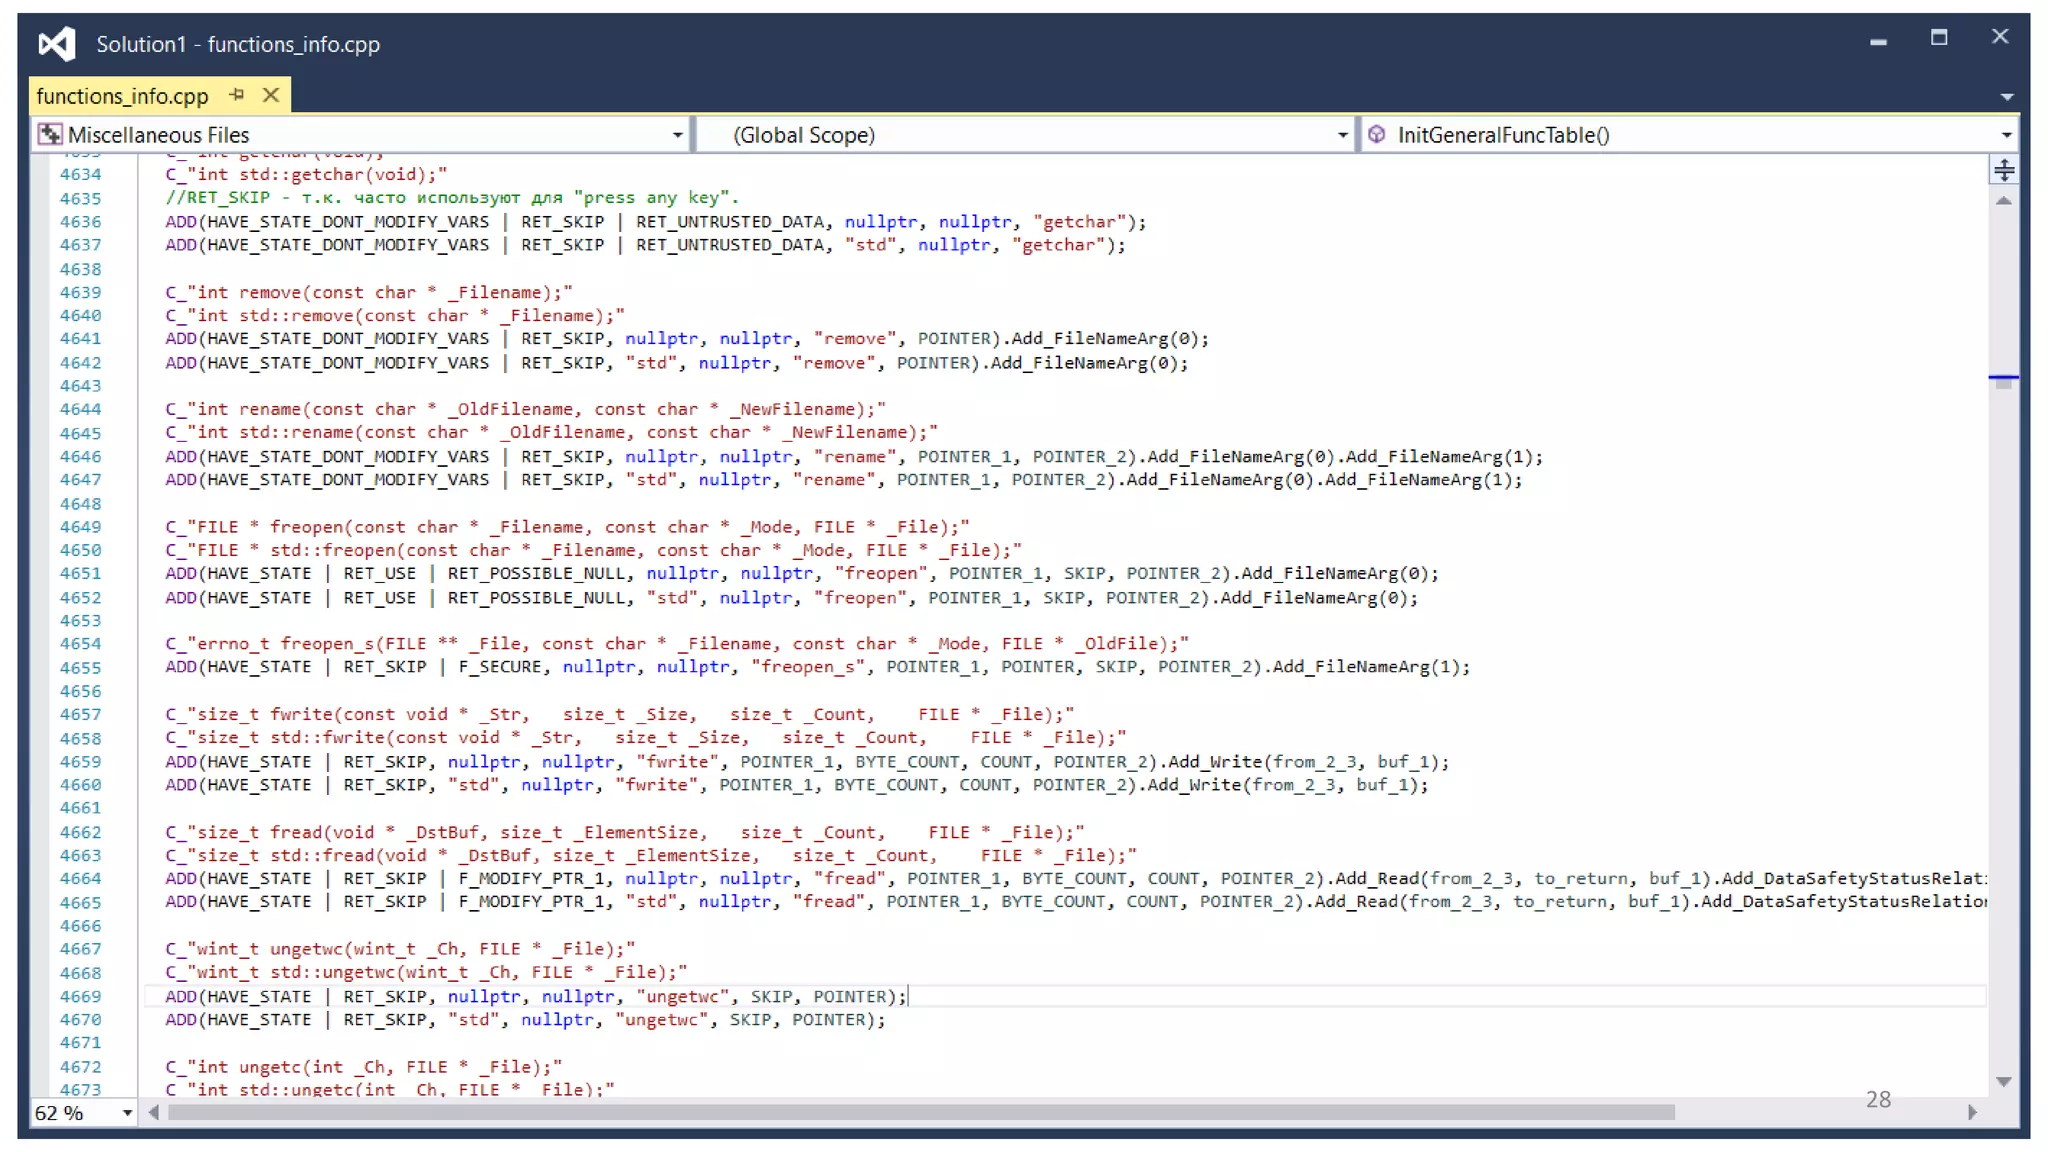Click F_SECURE flag on line 4655
Viewport: 2048px width, 1152px height.
pyautogui.click(x=500, y=667)
